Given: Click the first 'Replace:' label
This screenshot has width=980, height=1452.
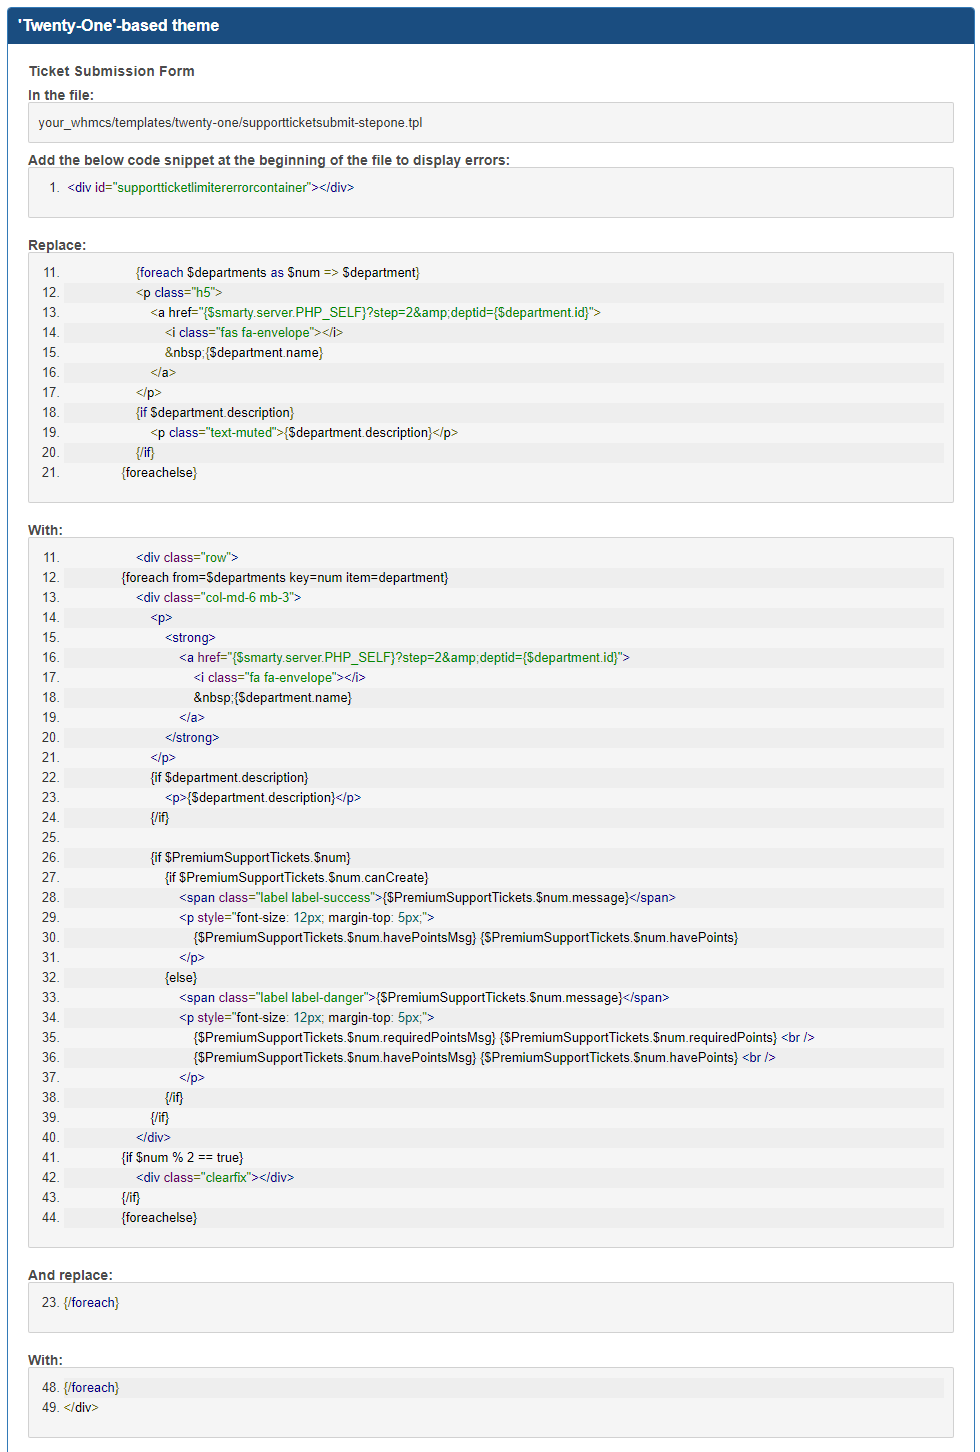Looking at the screenshot, I should 57,245.
